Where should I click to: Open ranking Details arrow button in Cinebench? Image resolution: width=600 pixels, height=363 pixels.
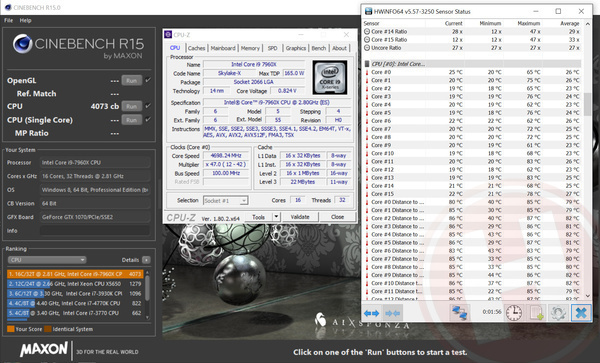[x=146, y=260]
